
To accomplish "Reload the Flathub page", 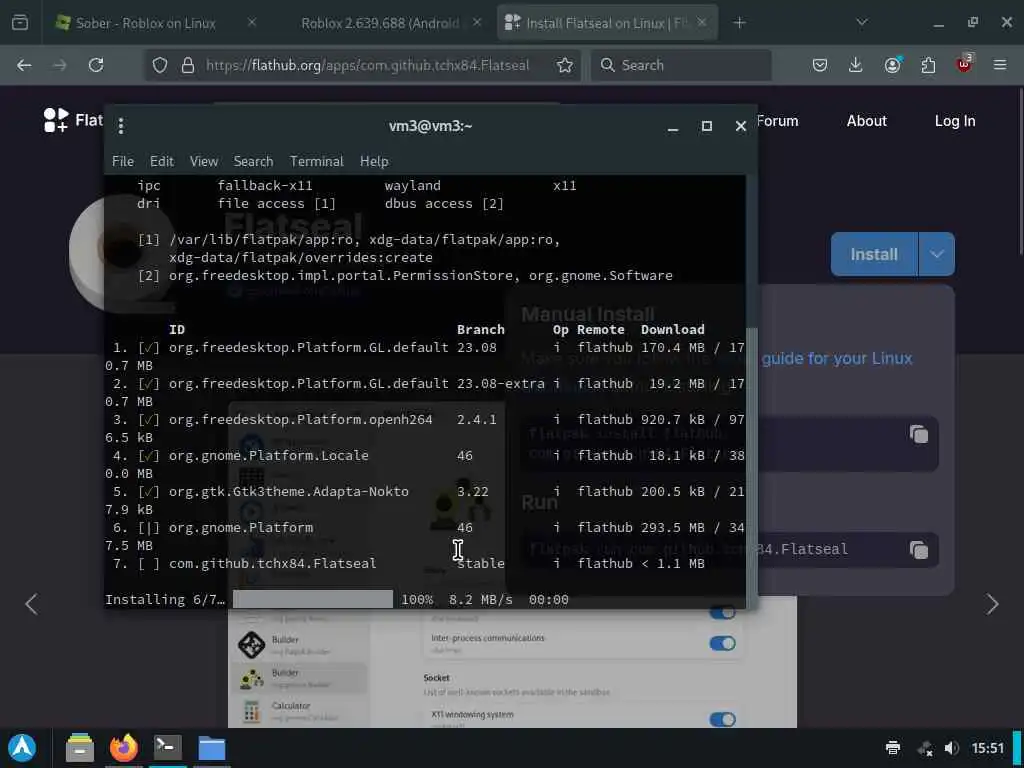I will coord(96,65).
